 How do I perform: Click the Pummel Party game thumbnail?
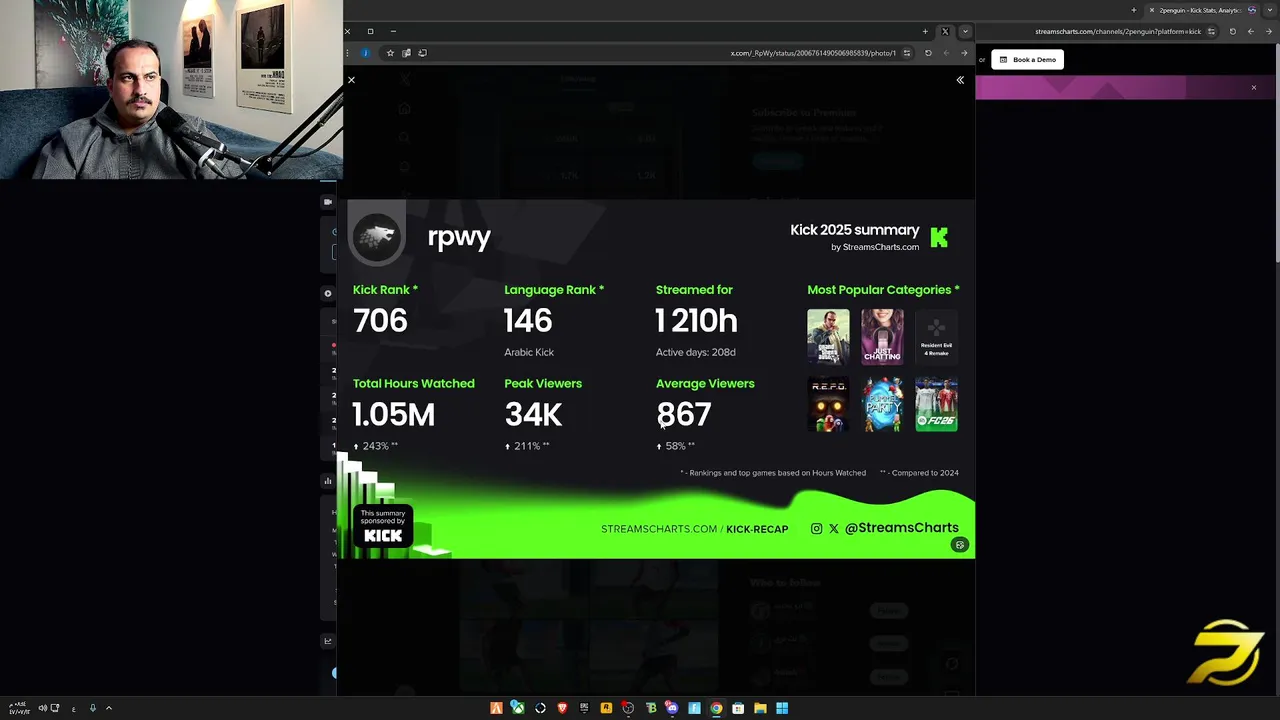tap(882, 404)
